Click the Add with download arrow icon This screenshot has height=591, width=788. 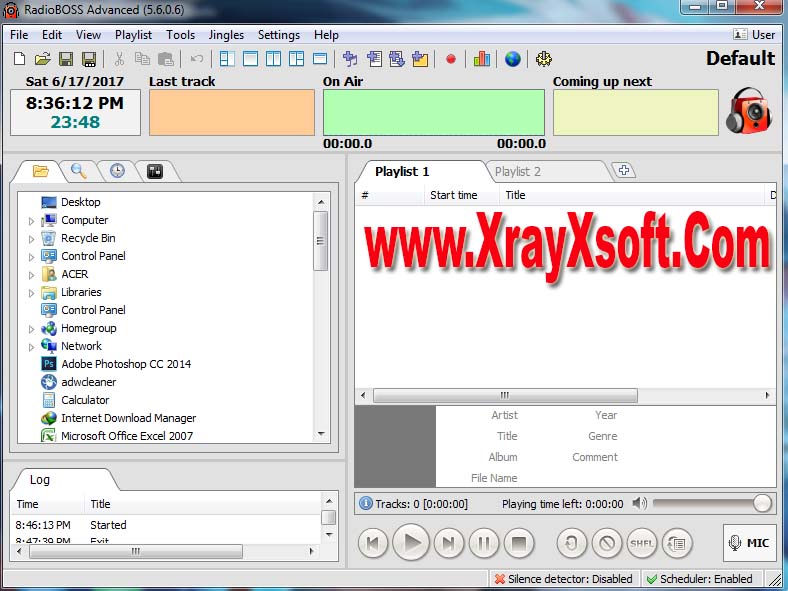click(x=397, y=59)
